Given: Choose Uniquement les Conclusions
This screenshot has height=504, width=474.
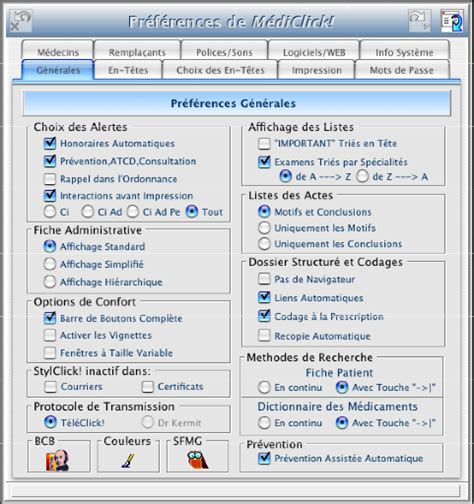Looking at the screenshot, I should (x=264, y=244).
